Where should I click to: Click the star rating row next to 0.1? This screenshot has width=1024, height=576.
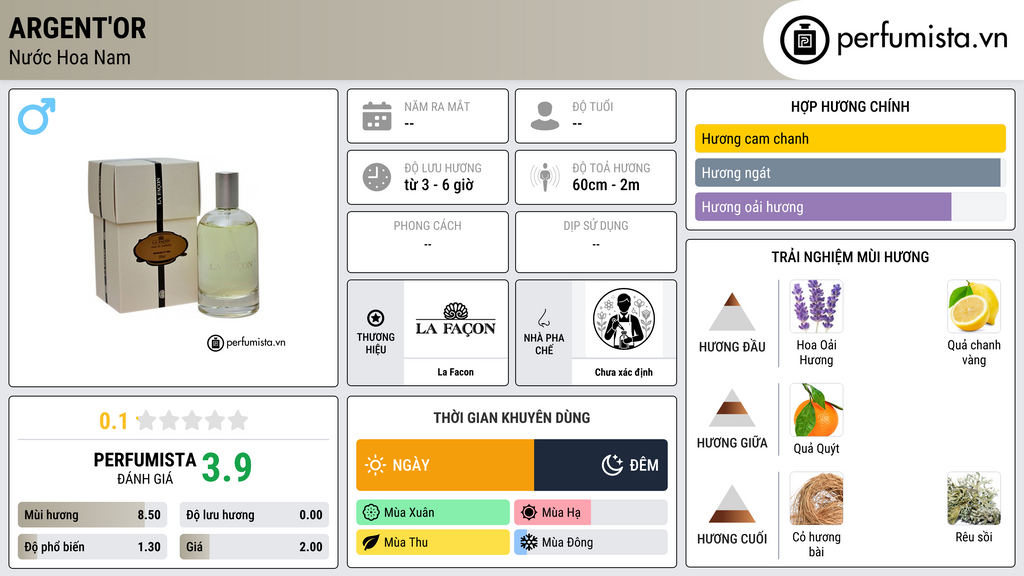click(x=193, y=420)
